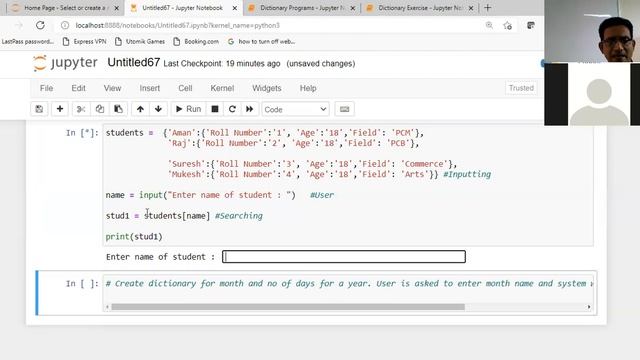Restart kernel and rerun notebook icon

tap(249, 109)
